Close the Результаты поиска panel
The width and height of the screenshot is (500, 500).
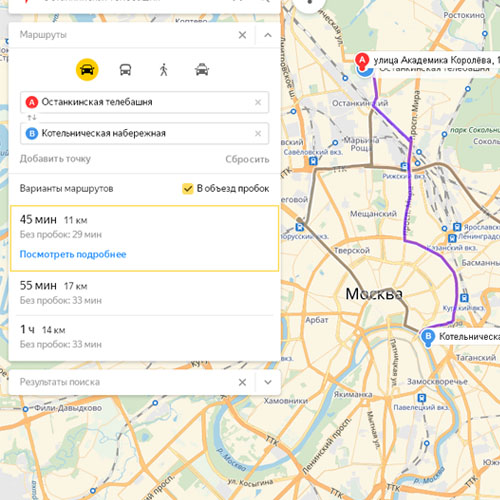[242, 382]
